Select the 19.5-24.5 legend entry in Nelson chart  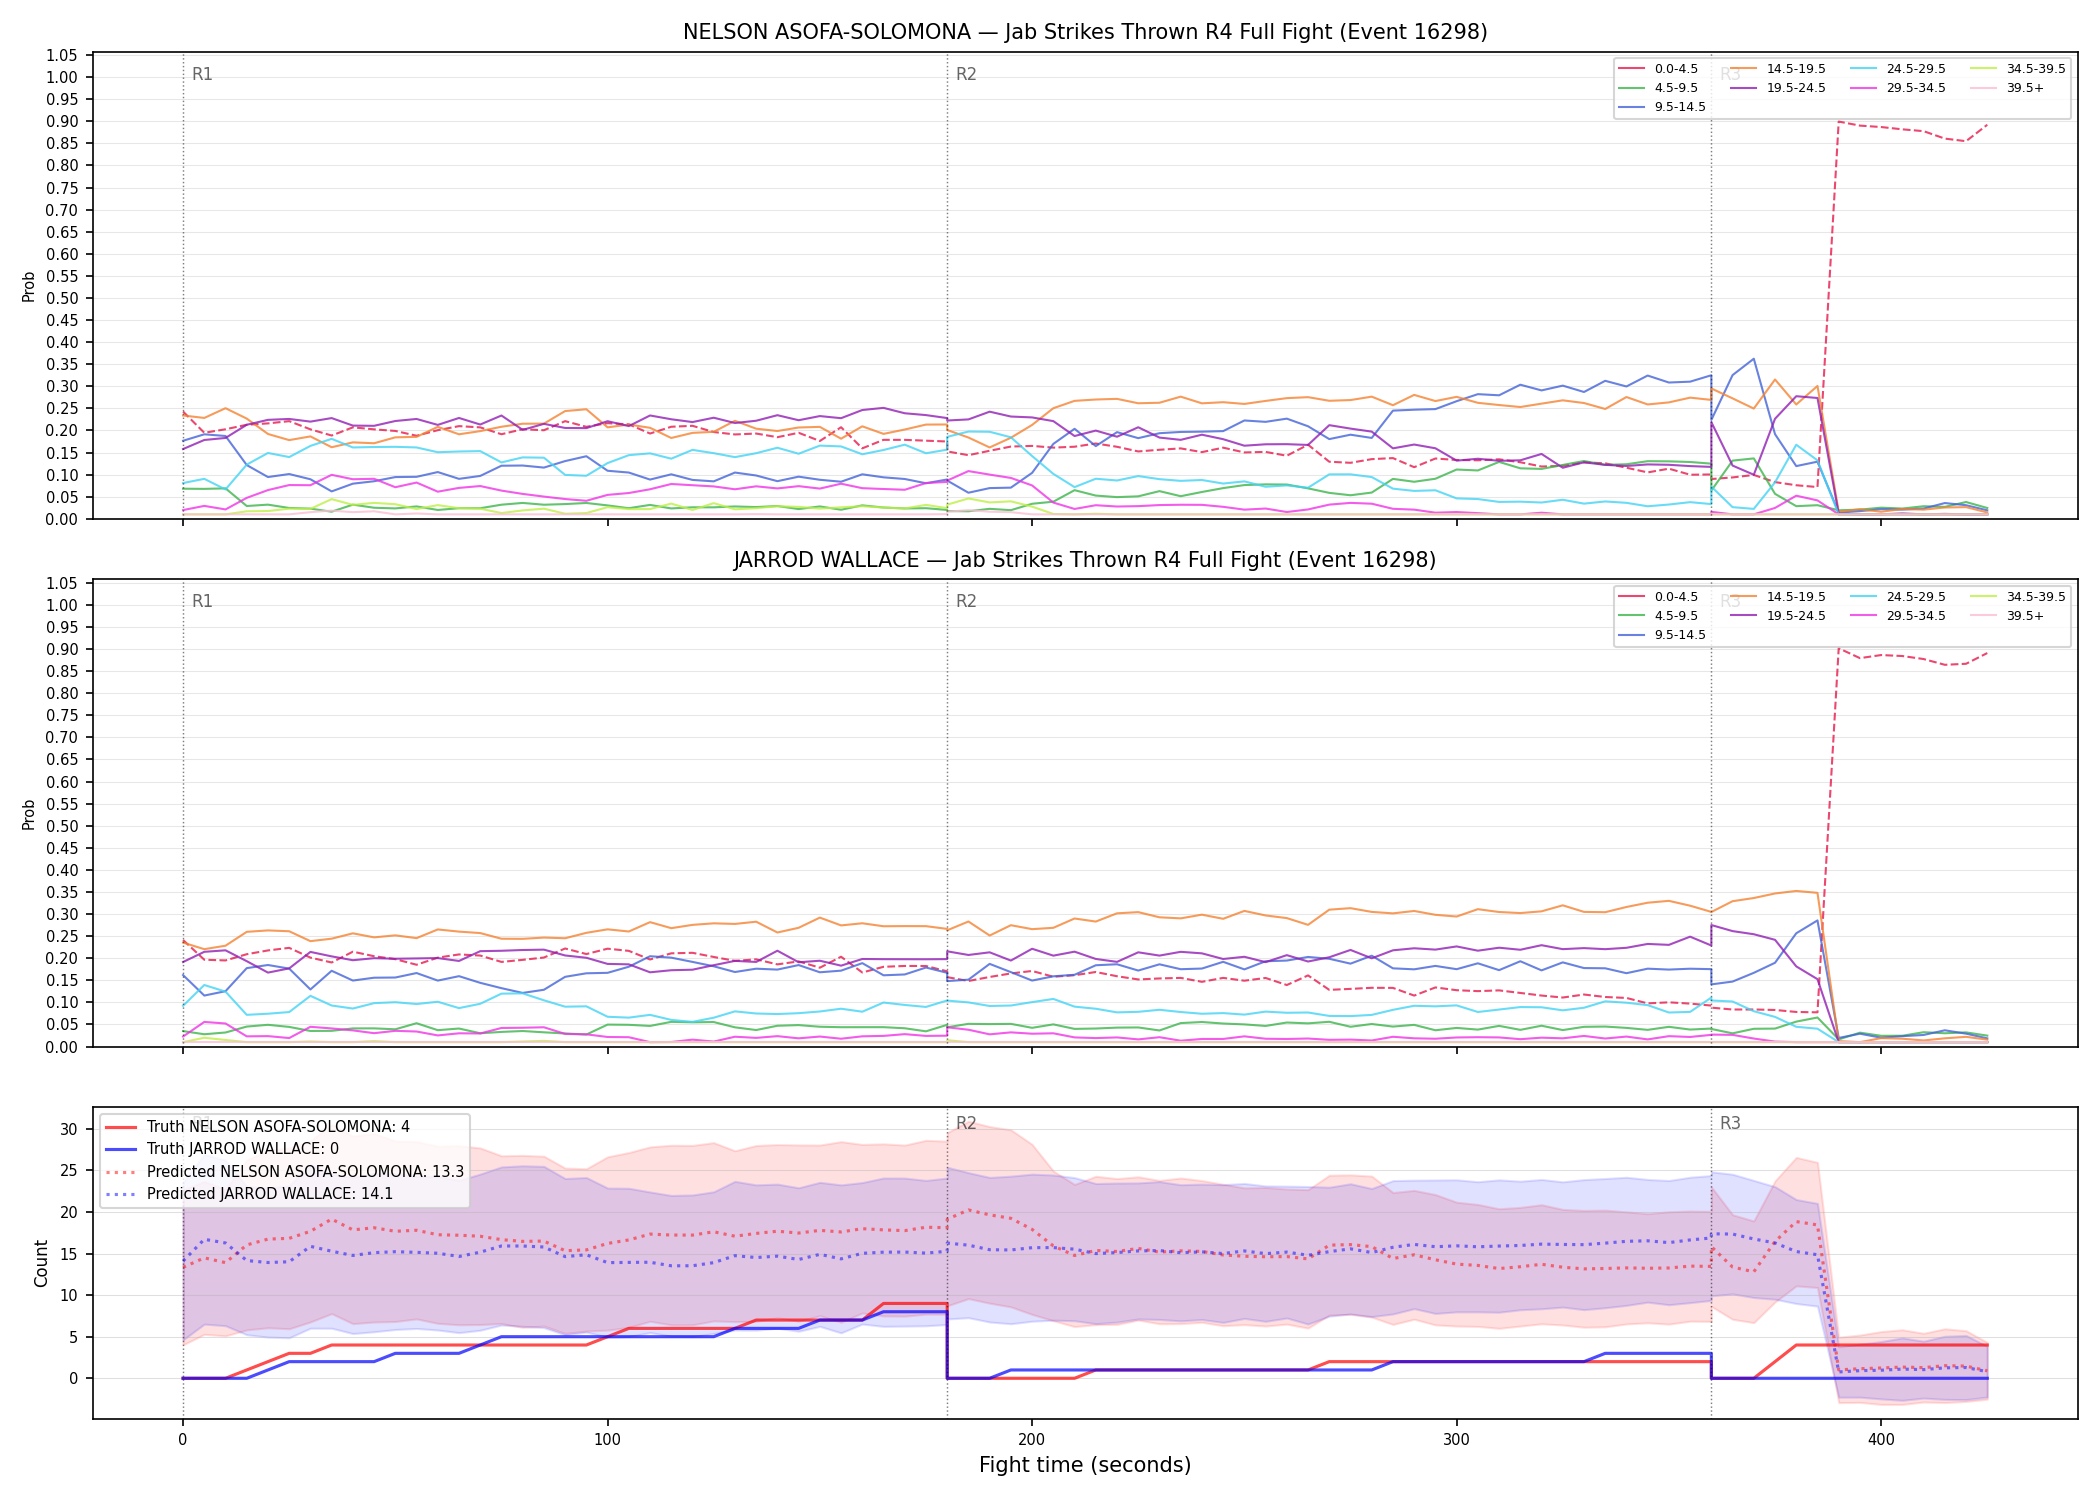(1779, 88)
